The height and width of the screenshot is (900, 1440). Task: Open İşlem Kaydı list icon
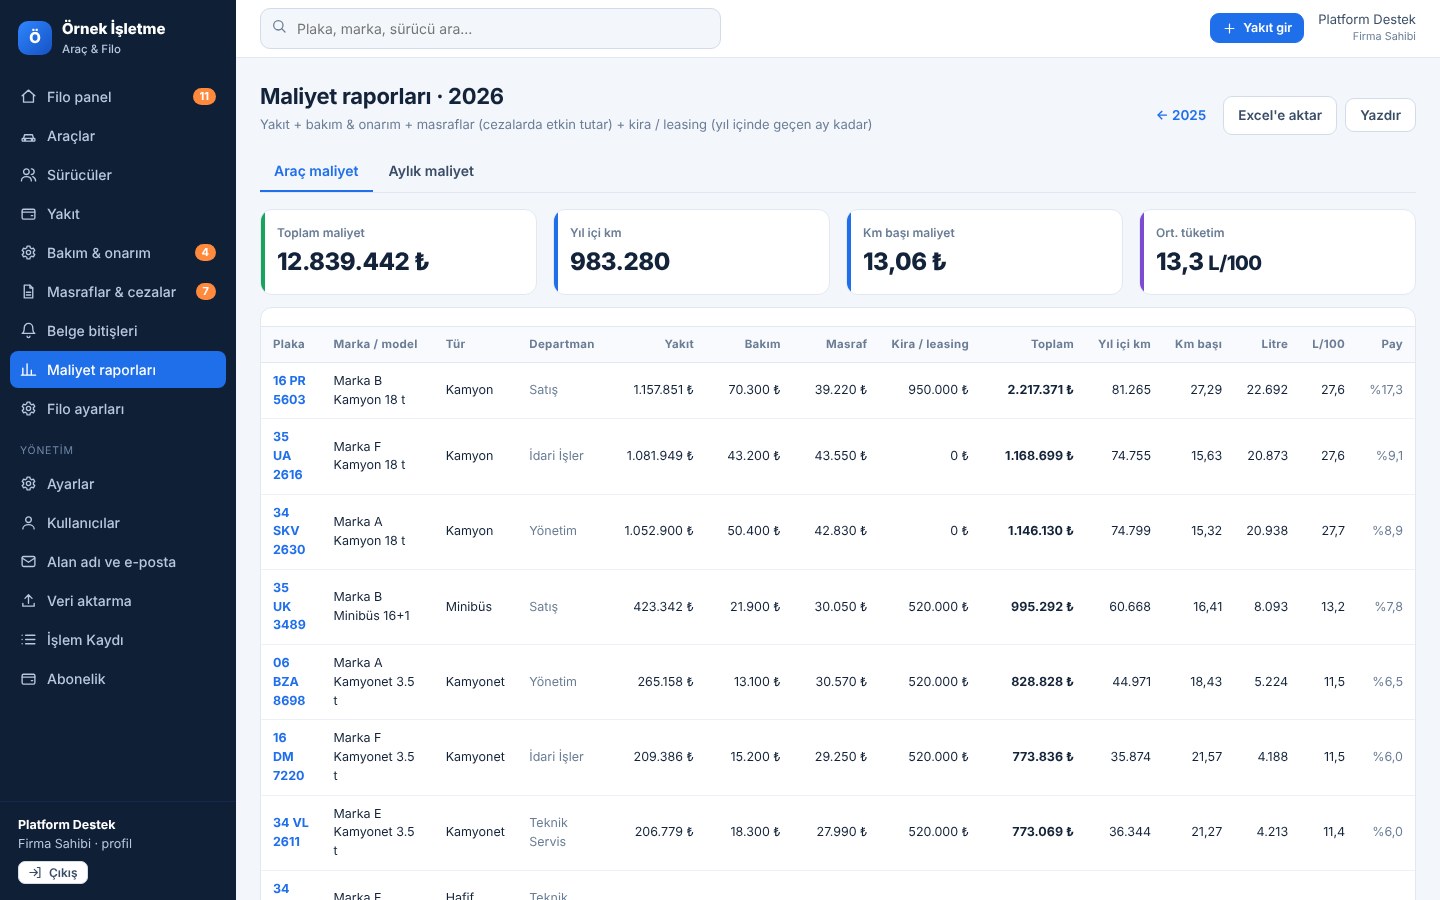click(x=28, y=640)
